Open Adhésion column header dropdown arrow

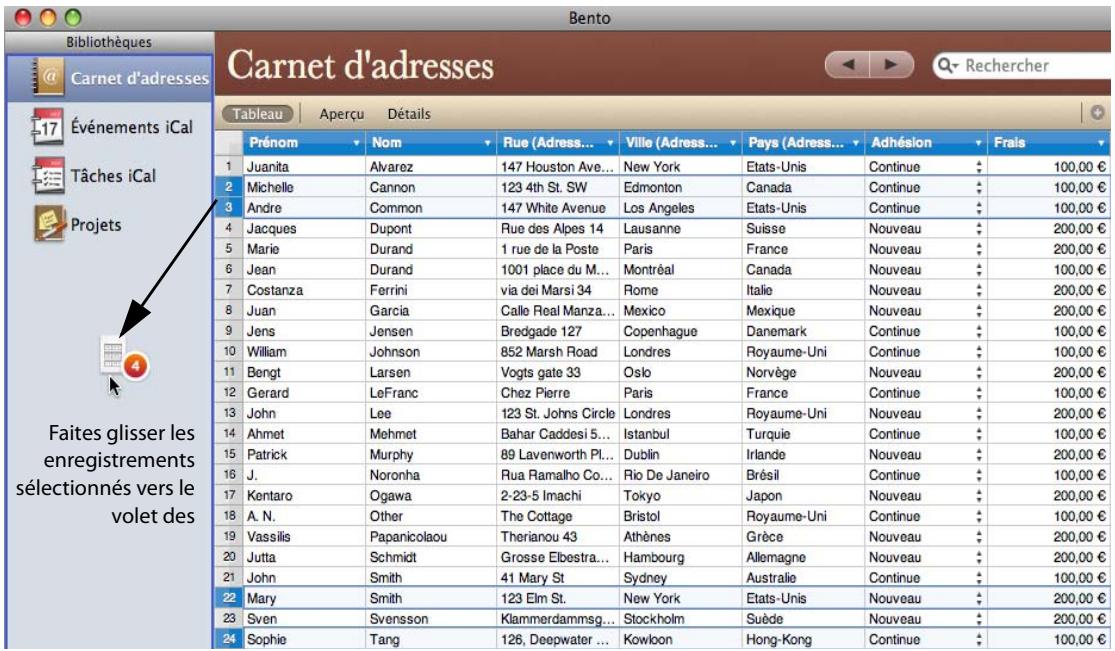pyautogui.click(x=978, y=143)
